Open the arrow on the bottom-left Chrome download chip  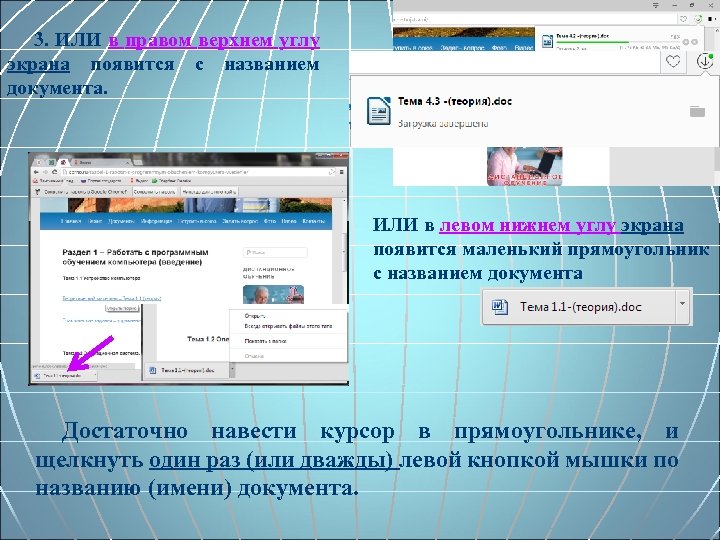pyautogui.click(x=95, y=376)
